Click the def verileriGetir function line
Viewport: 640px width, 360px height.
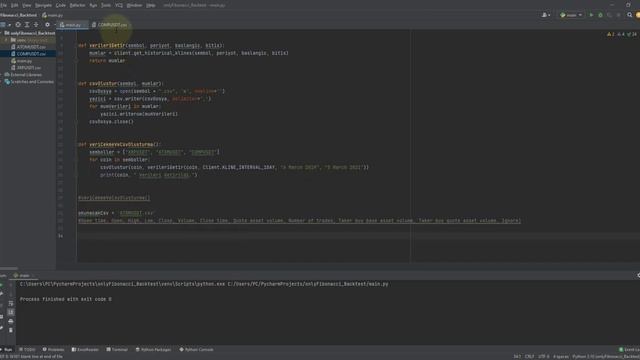point(151,45)
